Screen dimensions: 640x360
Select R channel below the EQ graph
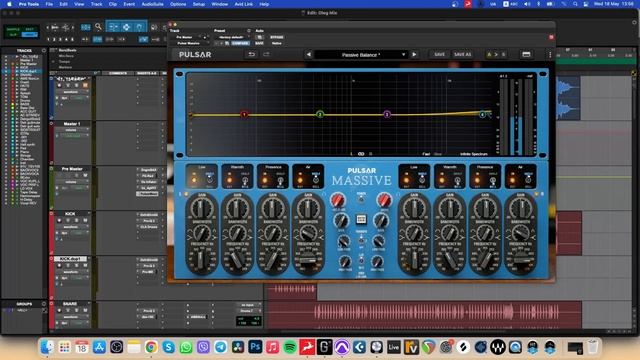371,154
